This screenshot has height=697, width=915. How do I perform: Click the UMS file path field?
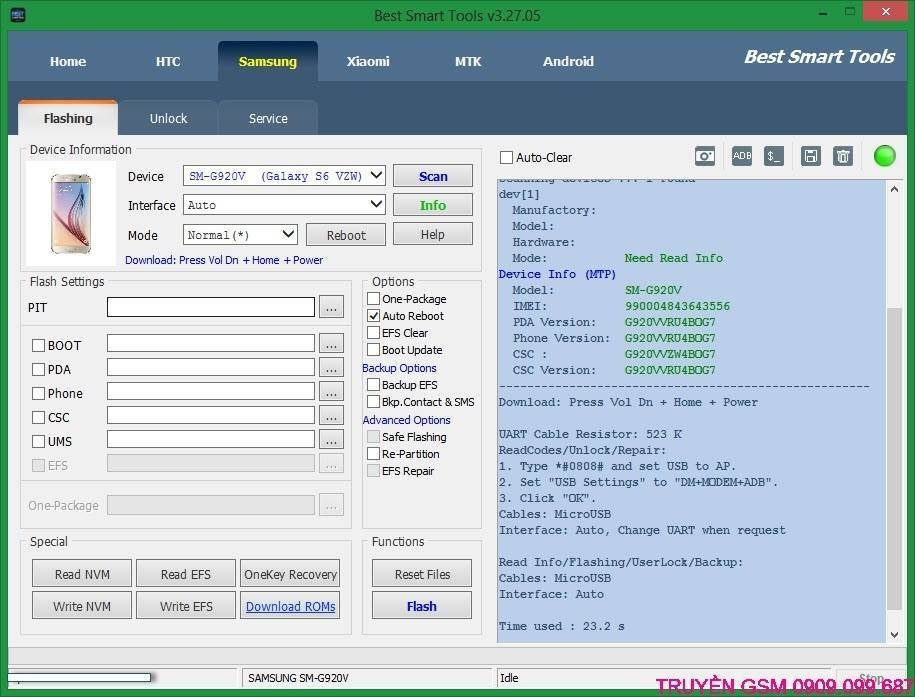click(211, 440)
